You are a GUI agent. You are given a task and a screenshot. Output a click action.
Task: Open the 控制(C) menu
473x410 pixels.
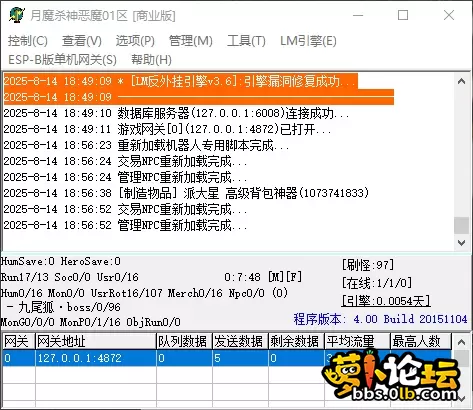coord(28,41)
